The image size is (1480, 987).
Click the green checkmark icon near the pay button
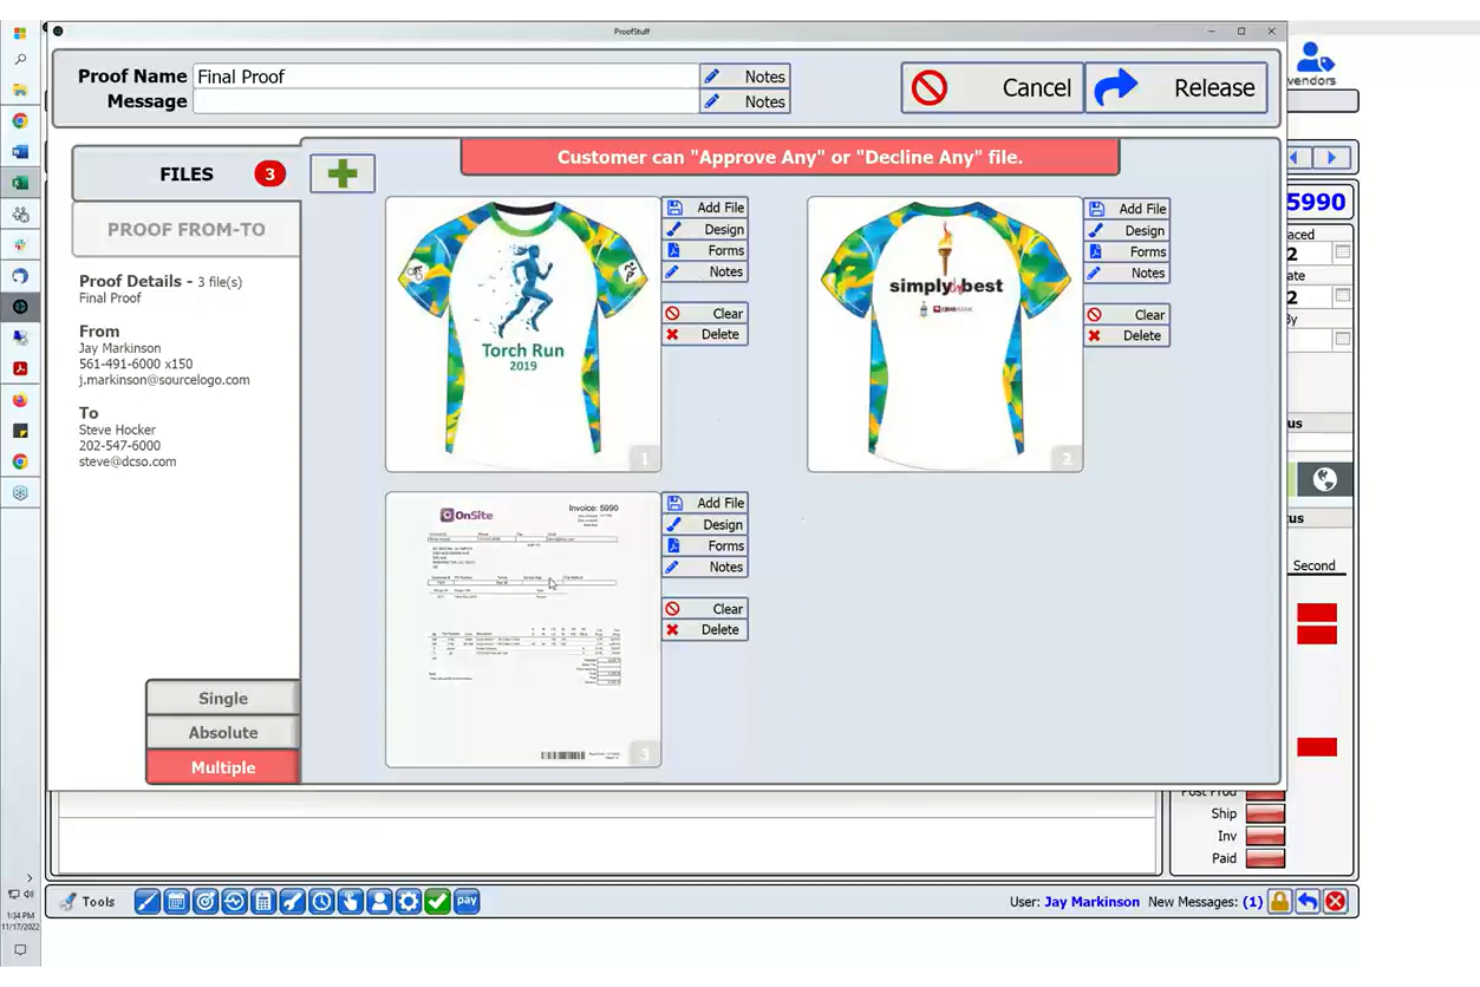pyautogui.click(x=436, y=902)
